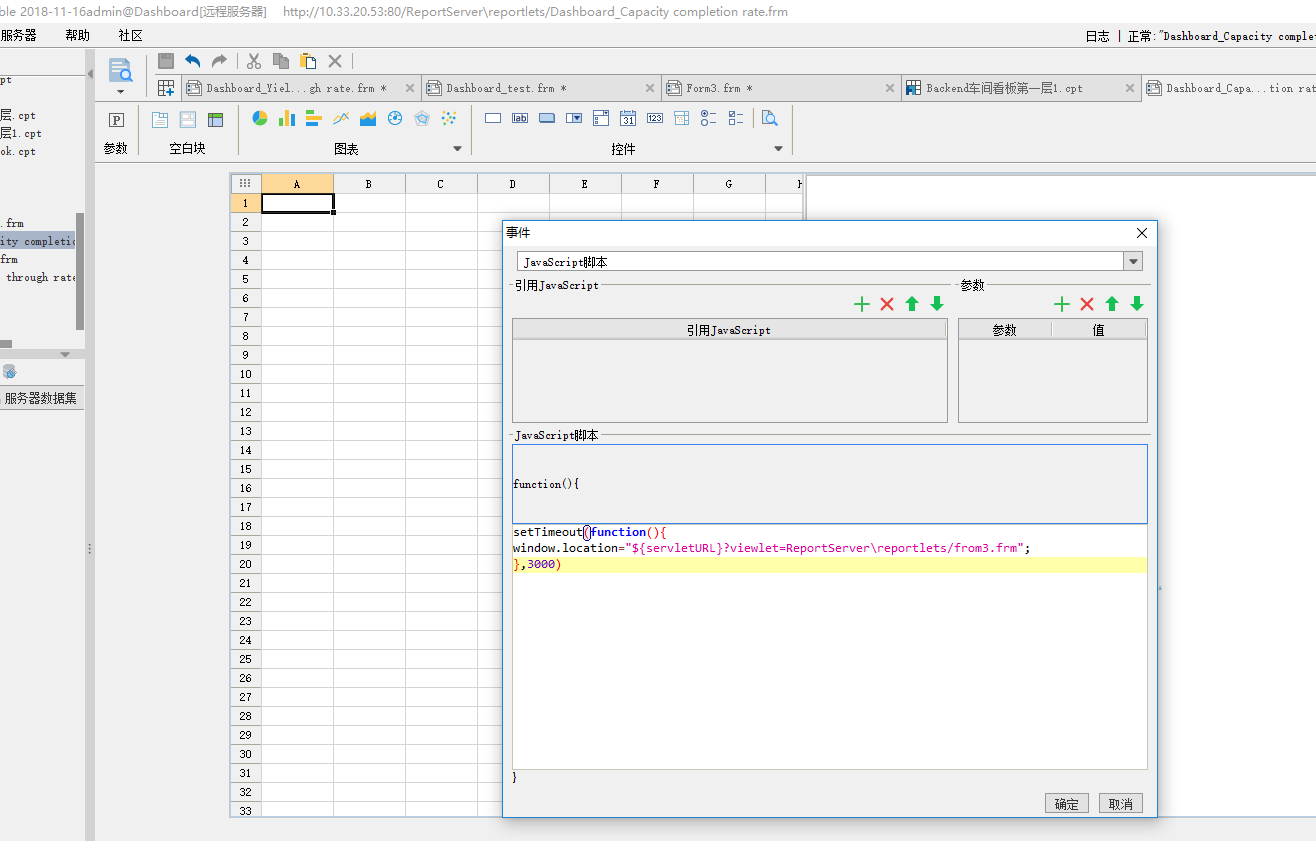Close the Dashboard_test.frm tab
The width and height of the screenshot is (1316, 841).
(x=650, y=88)
